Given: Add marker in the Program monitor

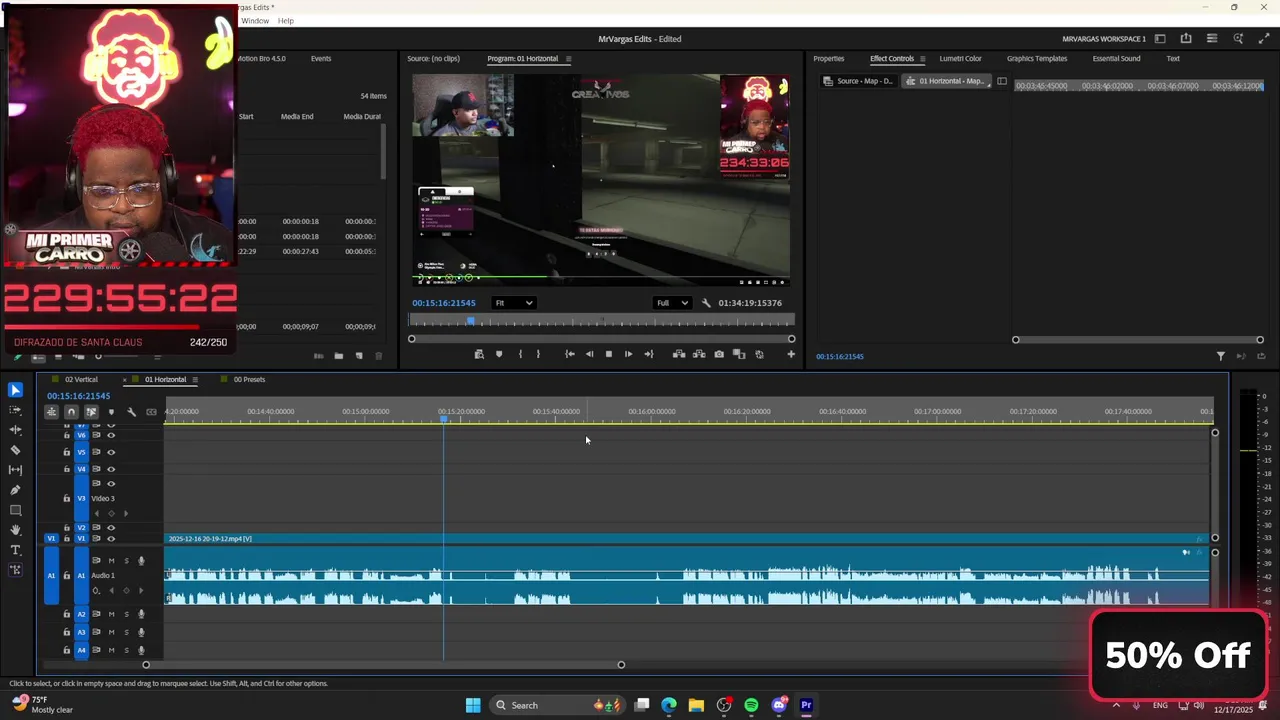Looking at the screenshot, I should tap(499, 354).
